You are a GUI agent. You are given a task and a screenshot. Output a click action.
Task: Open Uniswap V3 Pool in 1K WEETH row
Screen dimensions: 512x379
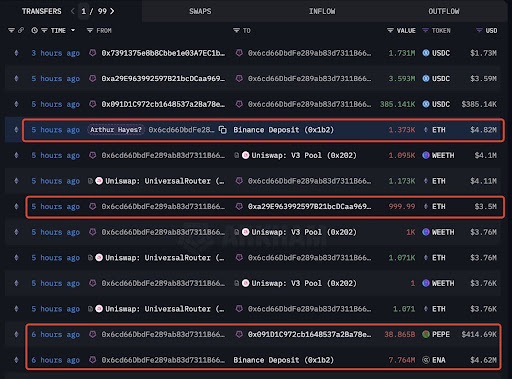[304, 232]
